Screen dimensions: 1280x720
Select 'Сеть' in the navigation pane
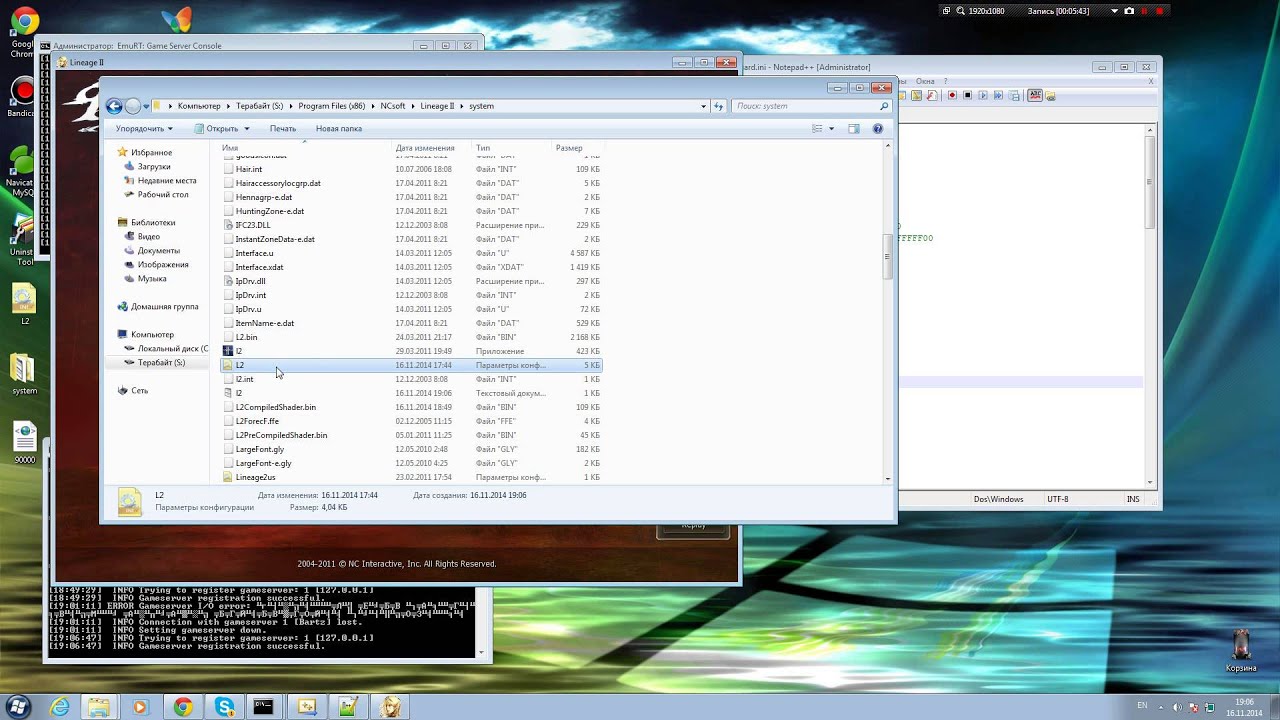(x=139, y=391)
